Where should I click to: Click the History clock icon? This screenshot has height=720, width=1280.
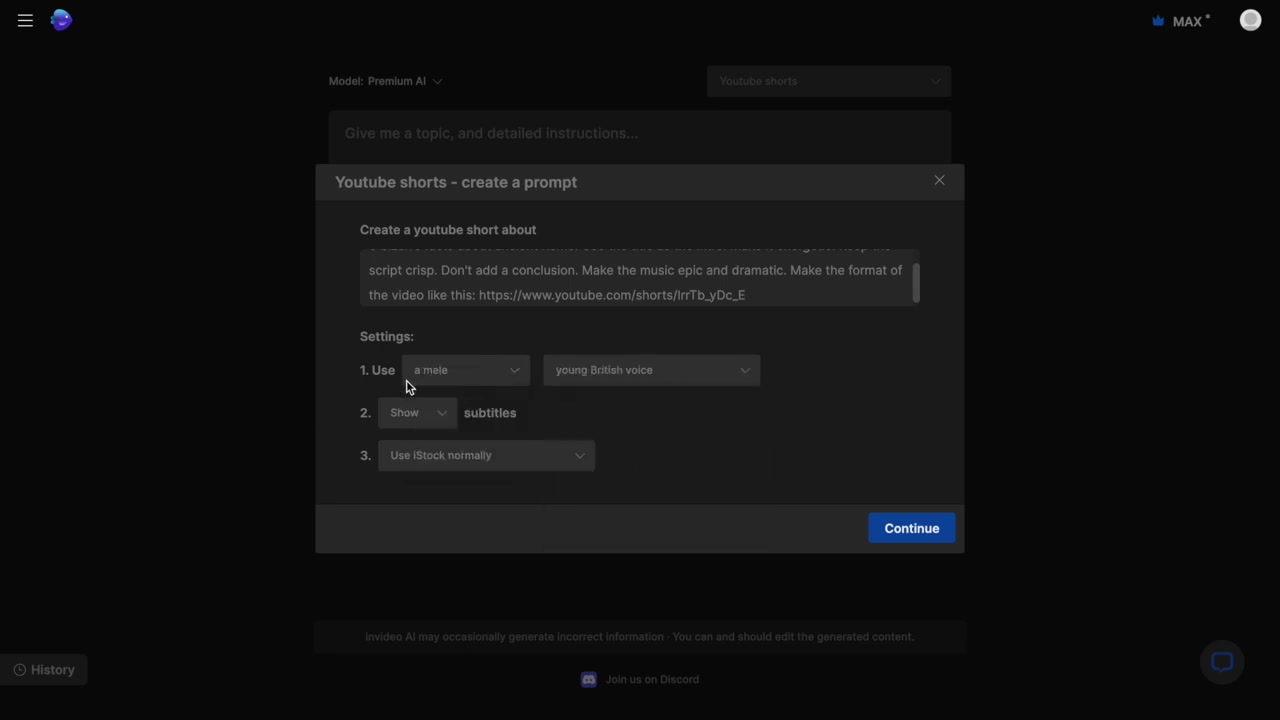[20, 670]
